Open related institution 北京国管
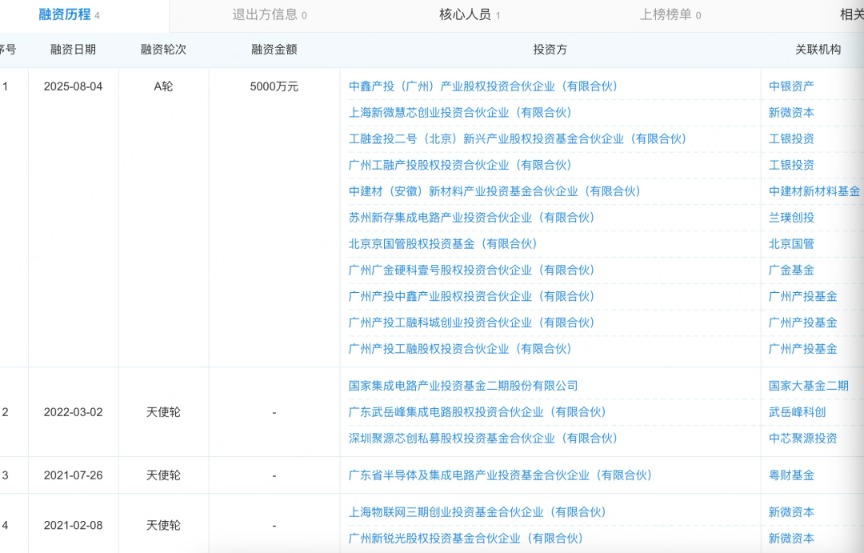Image resolution: width=864 pixels, height=553 pixels. (791, 244)
